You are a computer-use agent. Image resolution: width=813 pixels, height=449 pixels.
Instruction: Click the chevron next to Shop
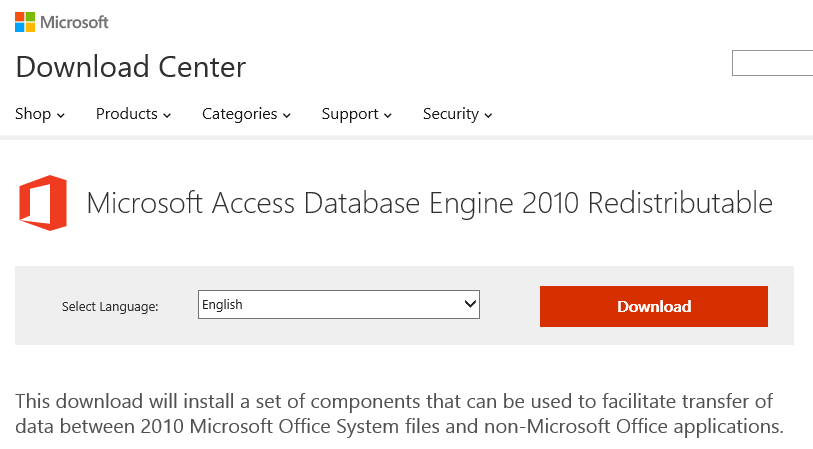point(61,116)
